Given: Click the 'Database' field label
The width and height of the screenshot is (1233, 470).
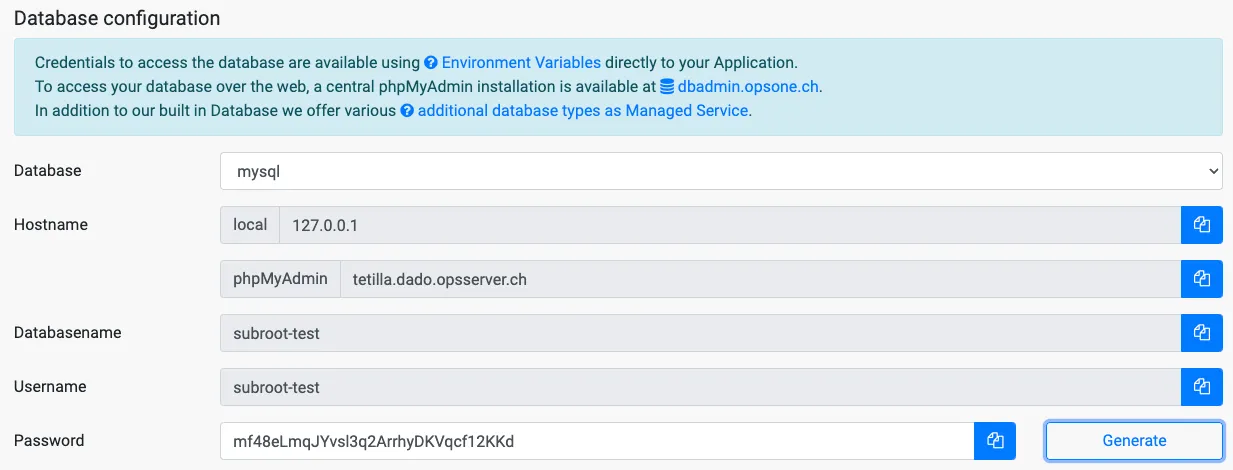Looking at the screenshot, I should (x=48, y=171).
